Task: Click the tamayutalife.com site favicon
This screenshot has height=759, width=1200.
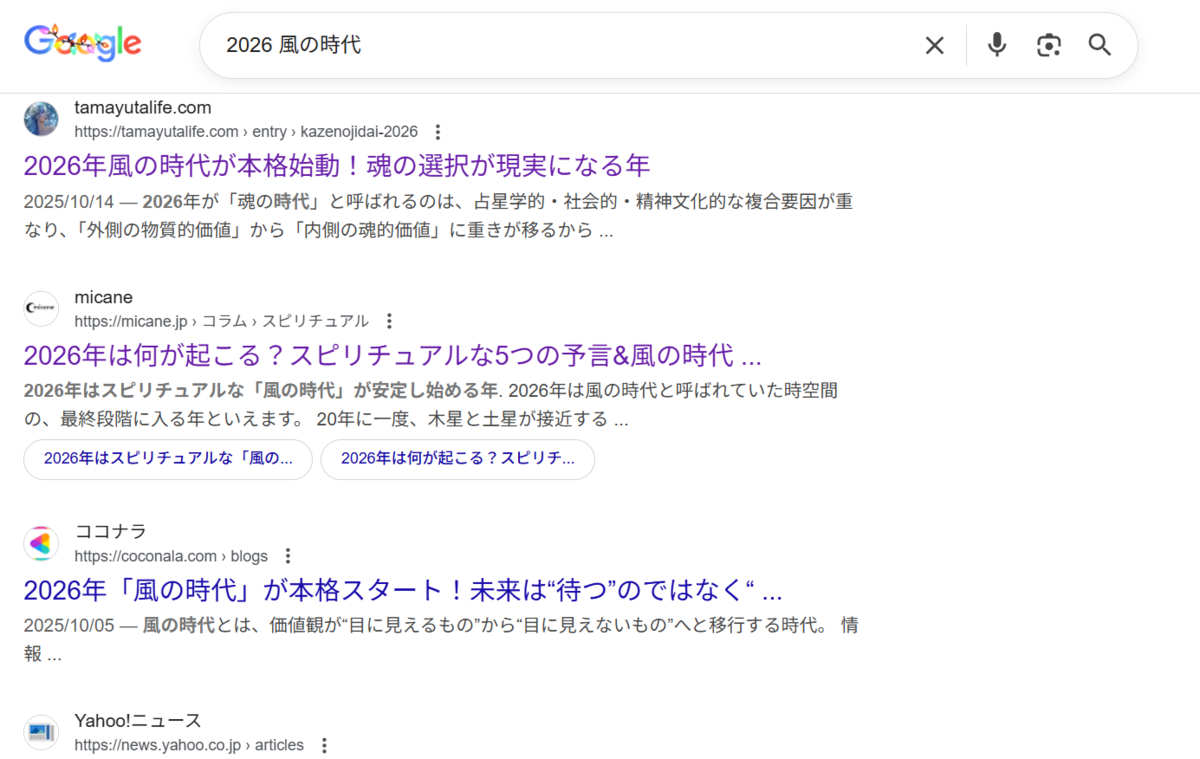Action: pos(41,119)
